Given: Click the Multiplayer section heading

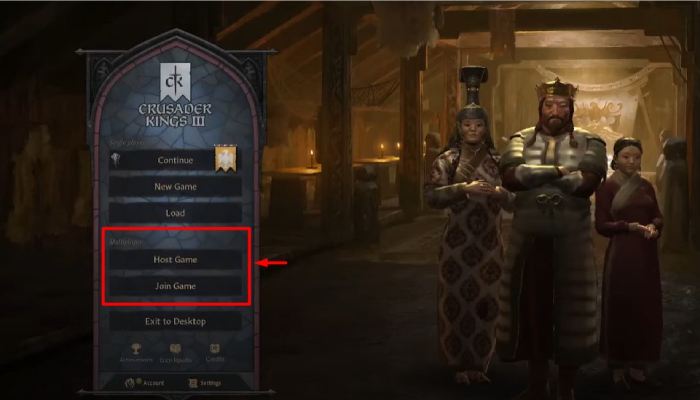Looking at the screenshot, I should click(x=126, y=242).
